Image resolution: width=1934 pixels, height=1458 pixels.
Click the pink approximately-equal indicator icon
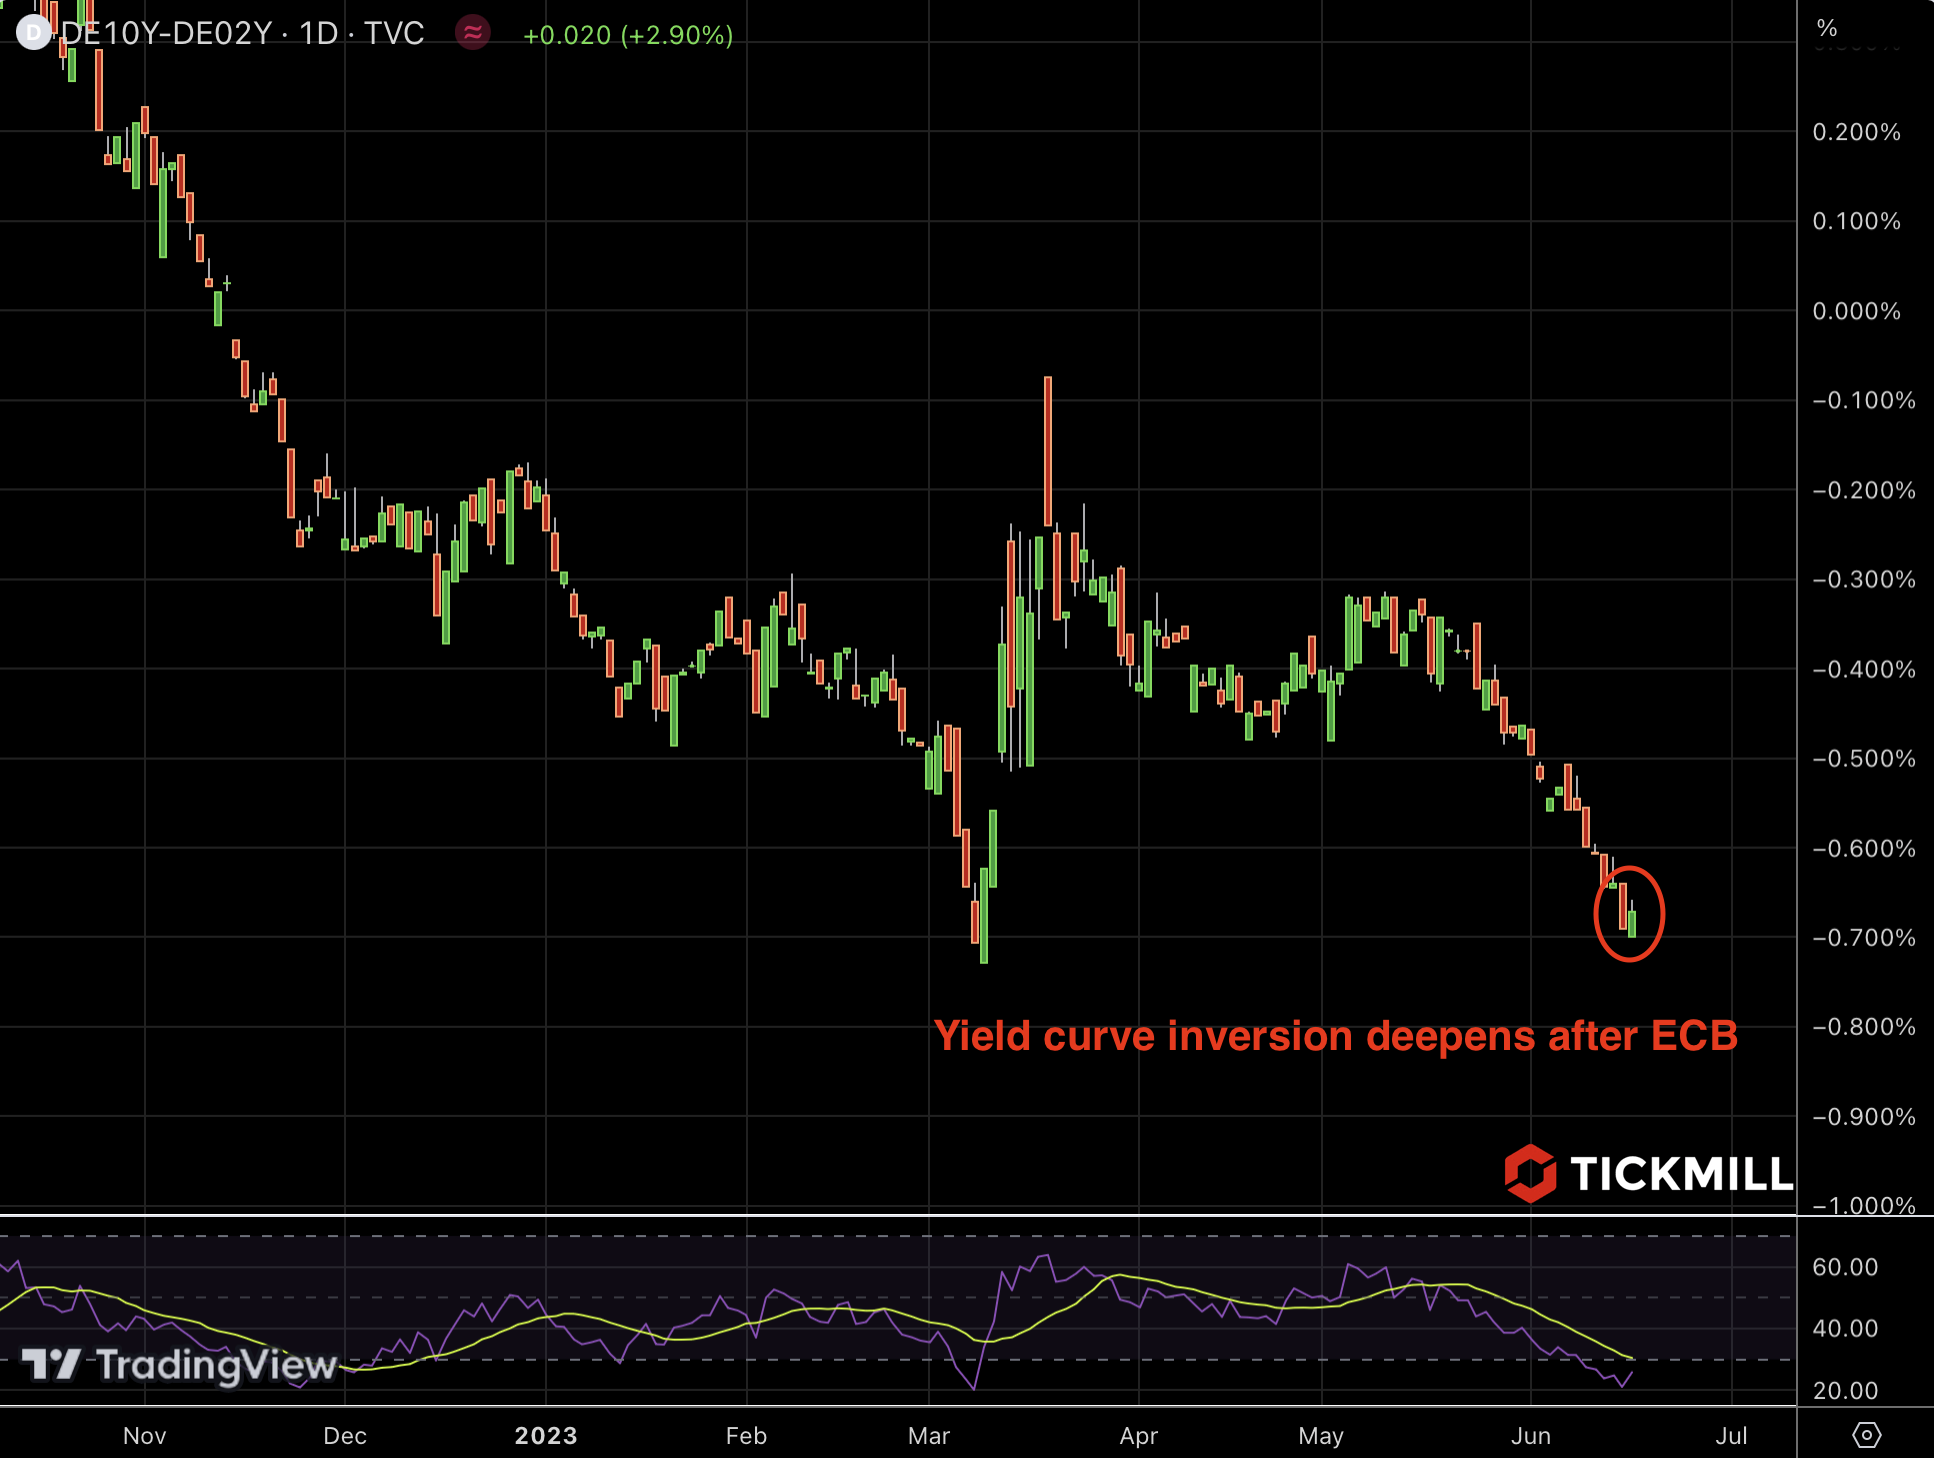[x=473, y=33]
